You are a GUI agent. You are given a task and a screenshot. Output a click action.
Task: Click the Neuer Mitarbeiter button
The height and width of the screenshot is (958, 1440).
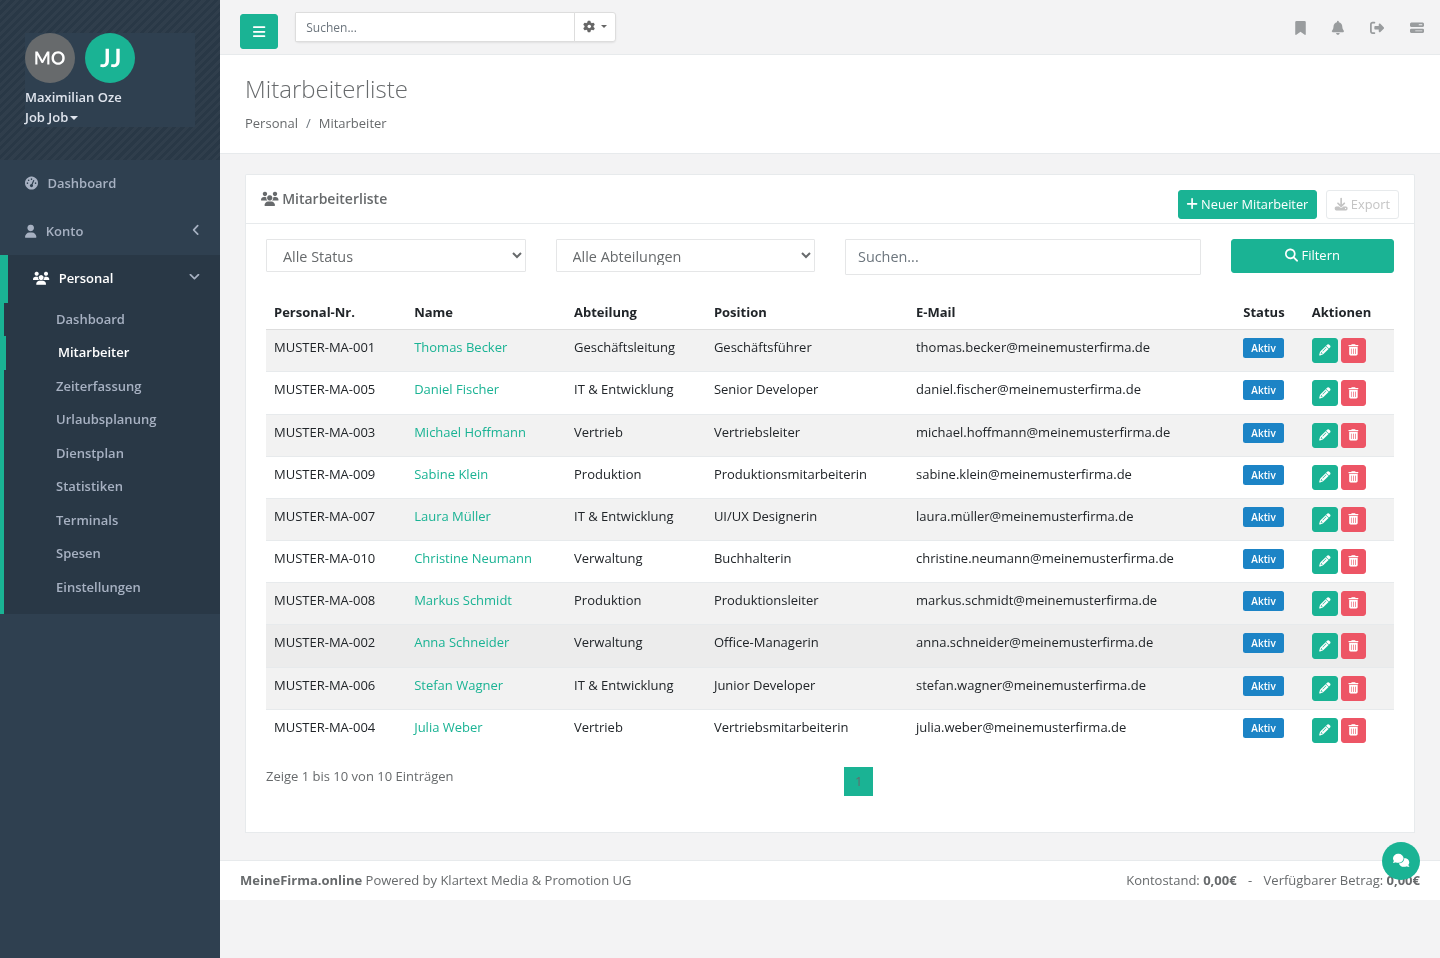[1247, 204]
